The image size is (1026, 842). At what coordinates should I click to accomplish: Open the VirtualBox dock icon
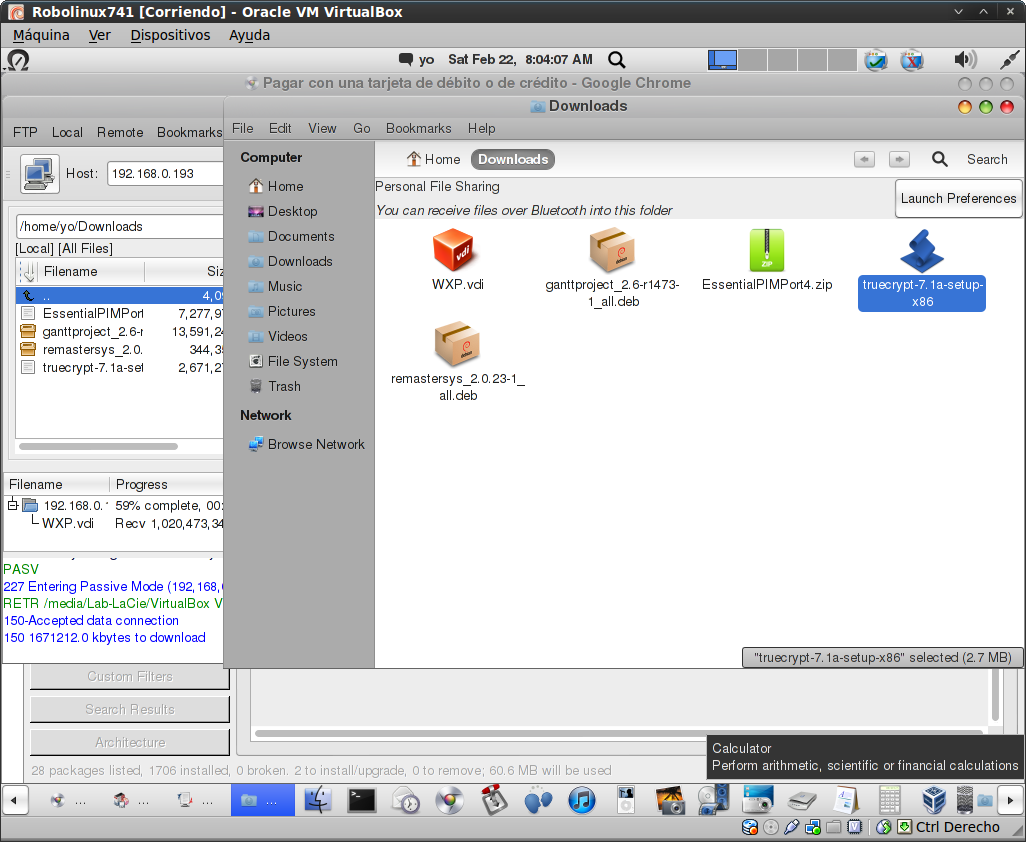click(934, 800)
